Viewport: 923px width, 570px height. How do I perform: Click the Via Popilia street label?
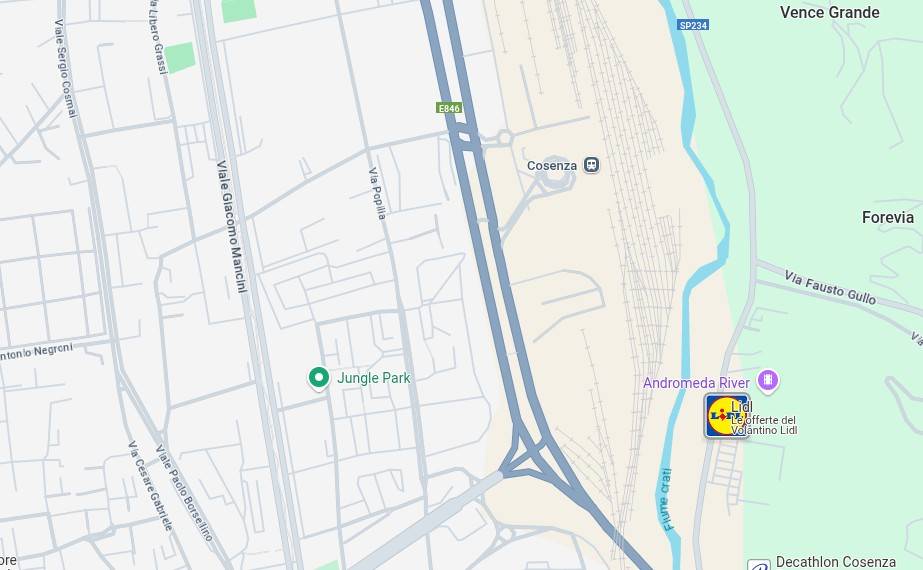coord(377,193)
